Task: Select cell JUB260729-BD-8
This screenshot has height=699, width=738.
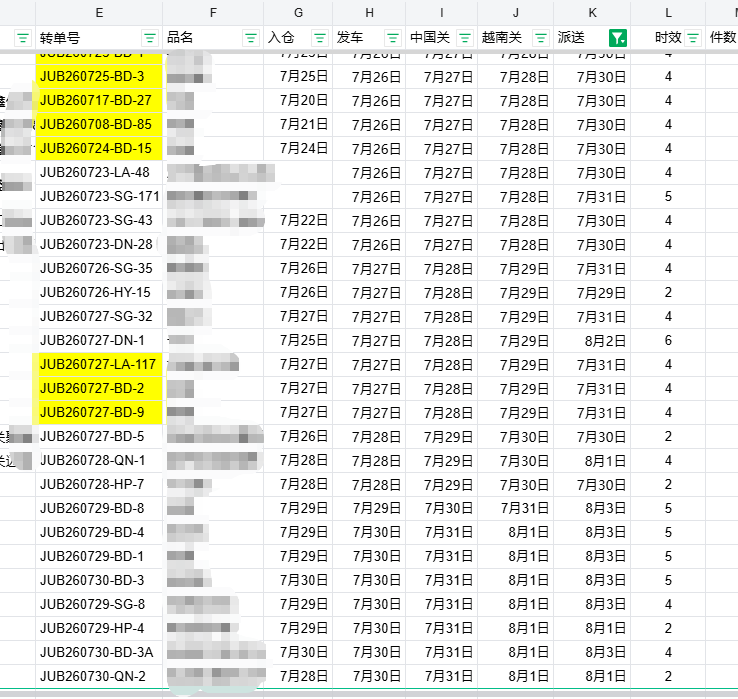Action: [99, 508]
